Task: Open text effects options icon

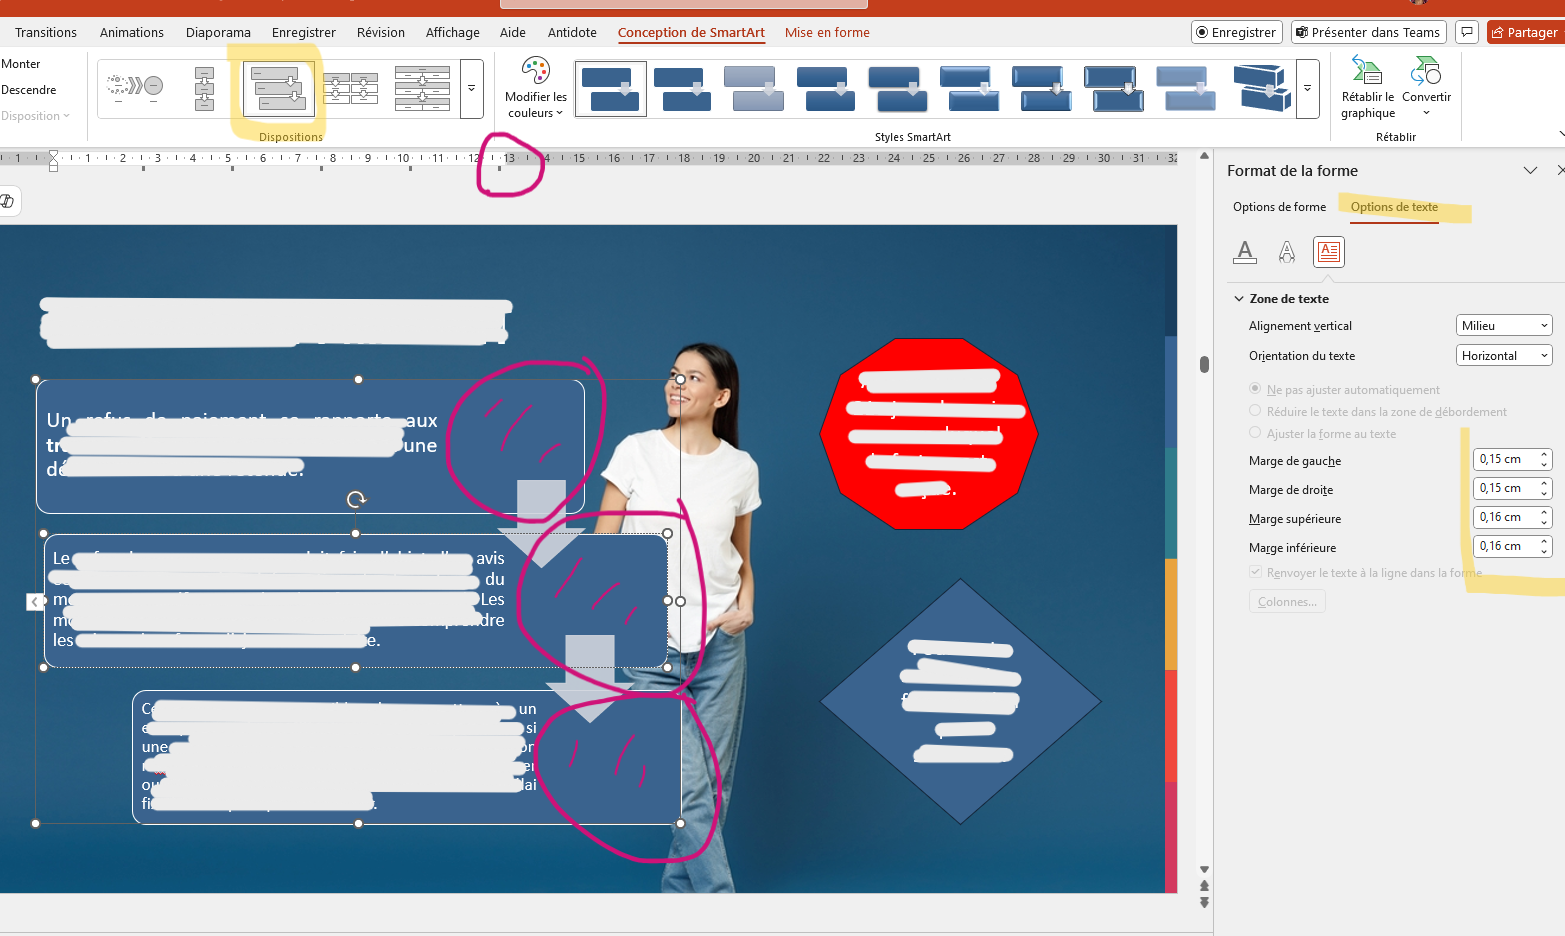Action: [x=1287, y=252]
